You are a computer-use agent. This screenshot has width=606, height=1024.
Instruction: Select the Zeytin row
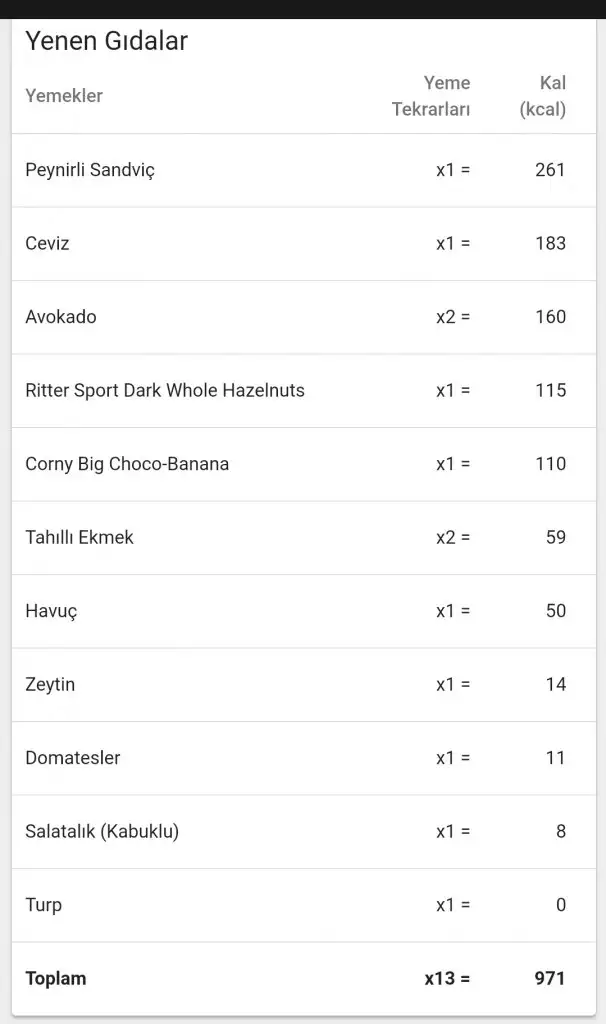pyautogui.click(x=50, y=684)
